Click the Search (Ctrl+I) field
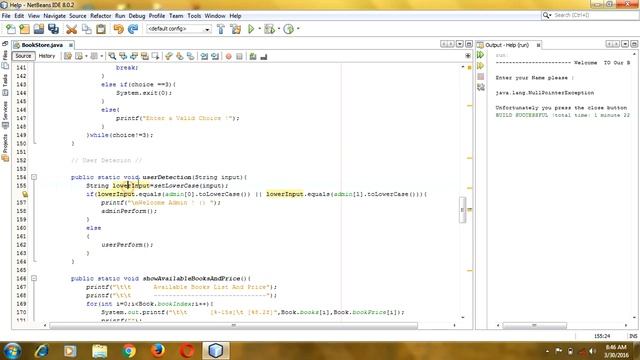This screenshot has width=640, height=360. [x=590, y=15]
